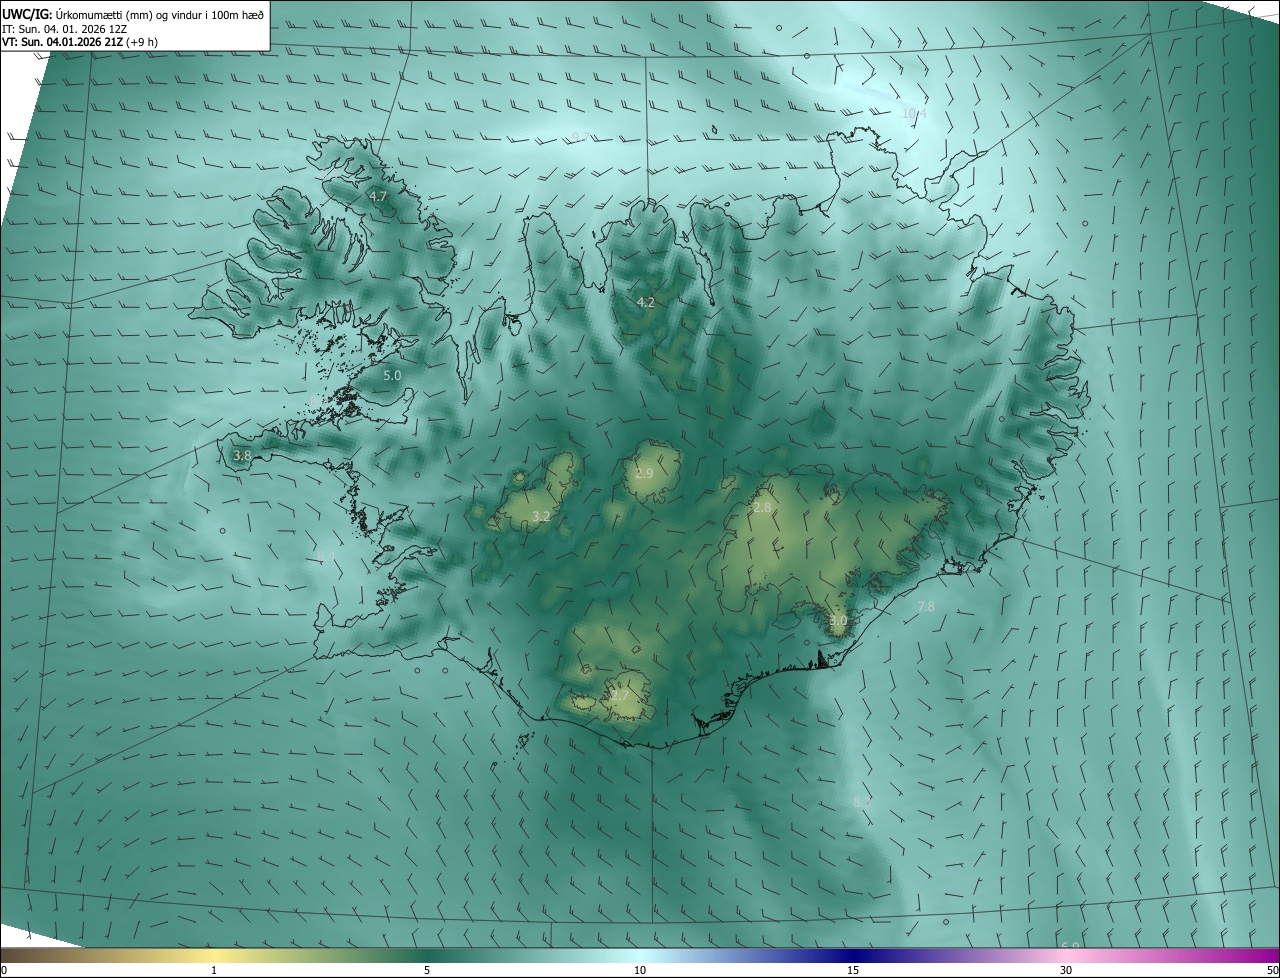Click the 5 tick on the color scale
The width and height of the screenshot is (1280, 978).
(x=427, y=970)
